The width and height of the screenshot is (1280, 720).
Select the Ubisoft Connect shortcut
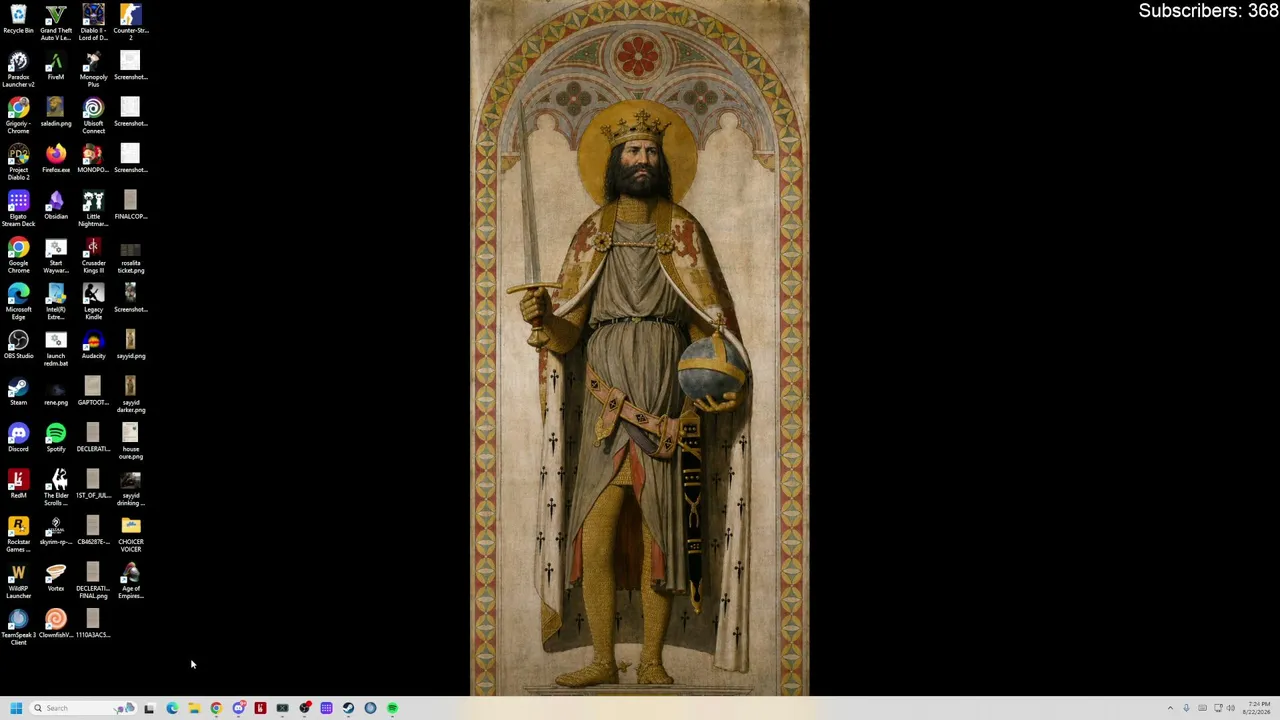point(93,116)
